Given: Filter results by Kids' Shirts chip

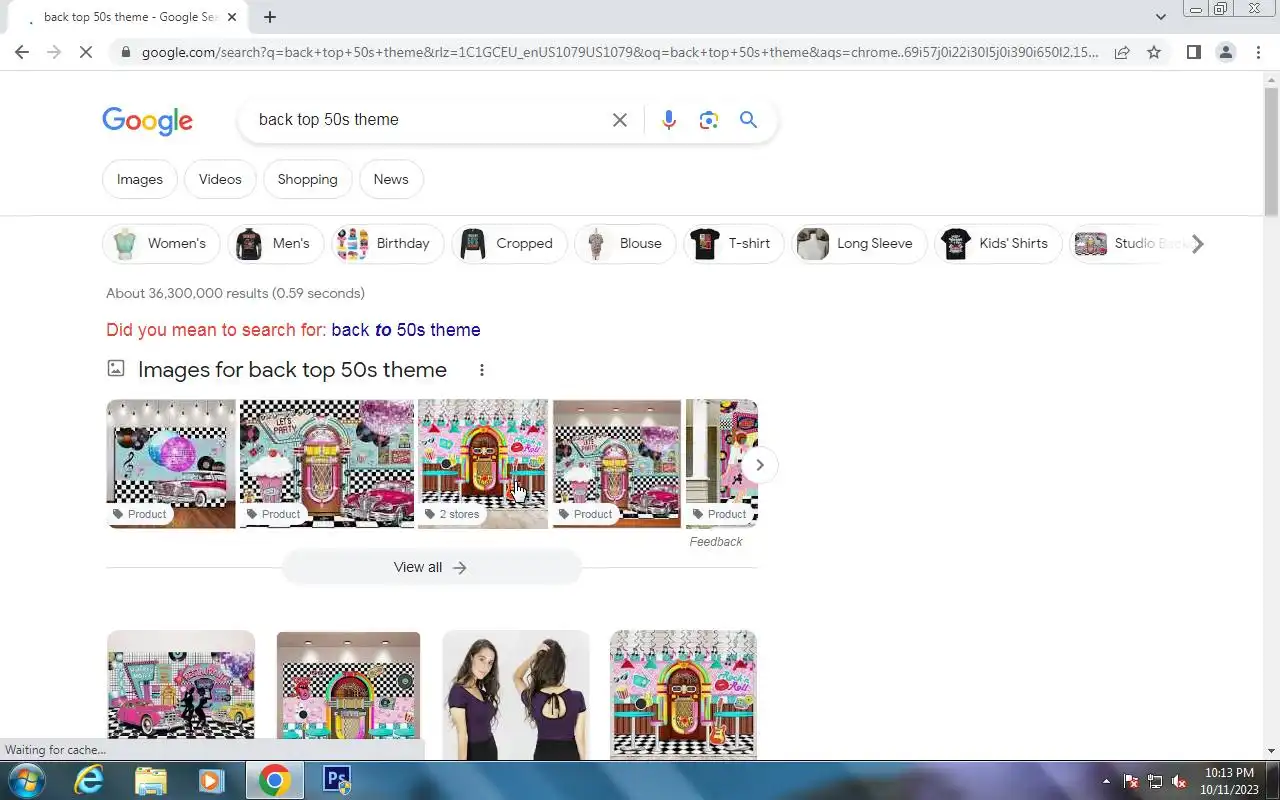Looking at the screenshot, I should tap(998, 243).
